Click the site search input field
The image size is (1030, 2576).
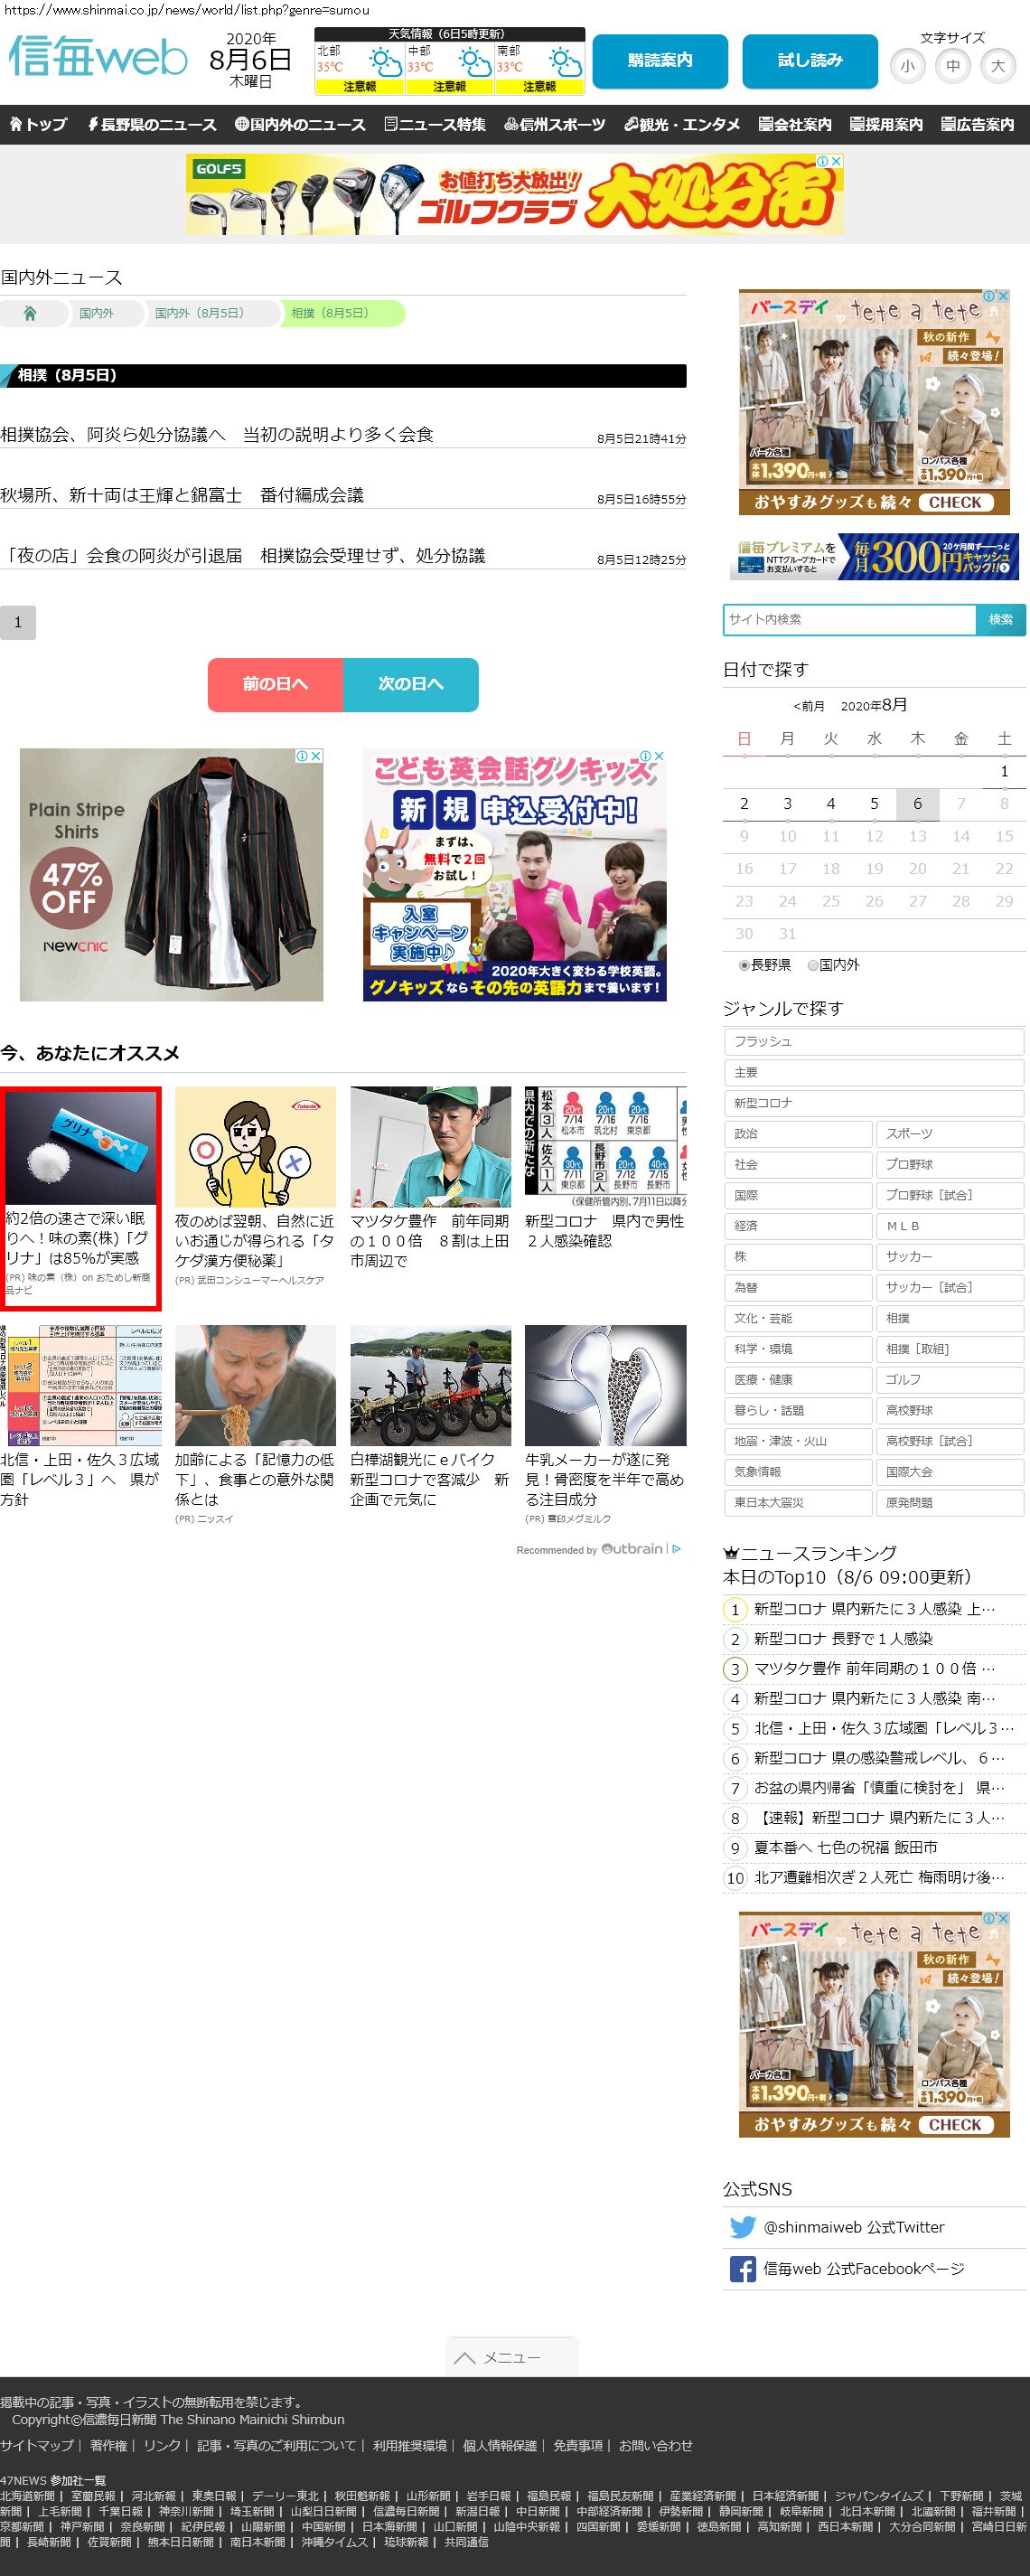pyautogui.click(x=849, y=619)
